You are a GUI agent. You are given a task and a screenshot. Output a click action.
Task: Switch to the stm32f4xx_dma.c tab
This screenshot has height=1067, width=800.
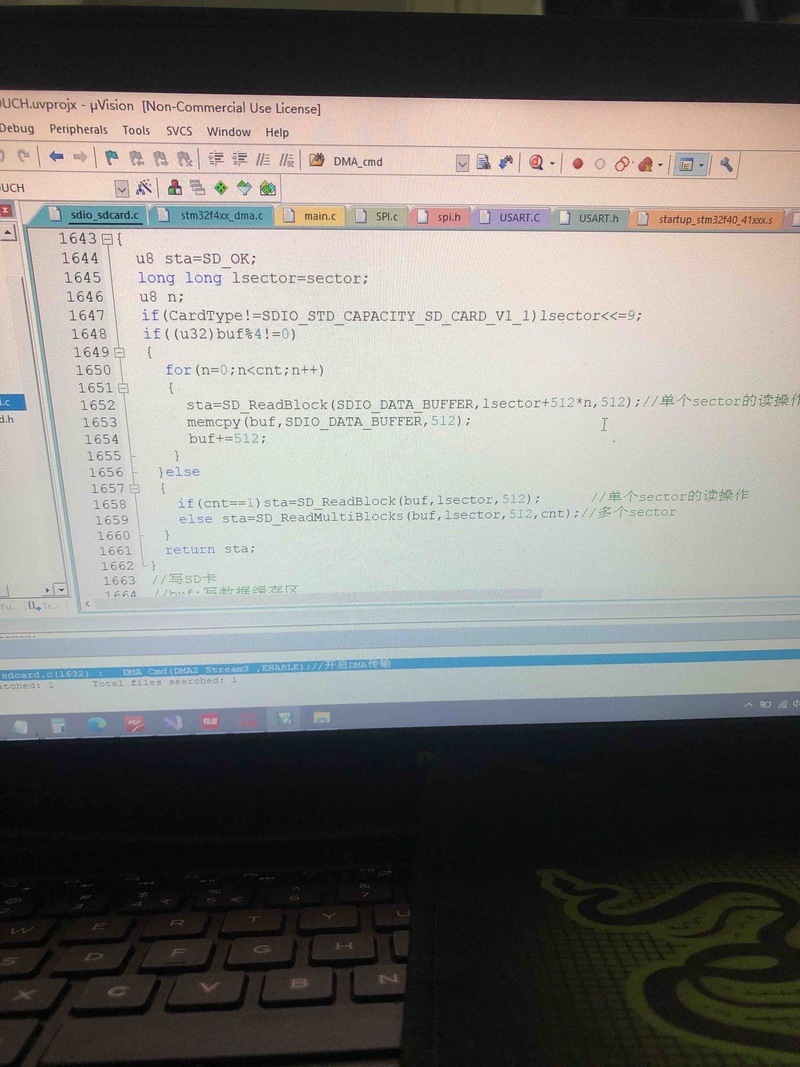point(212,216)
